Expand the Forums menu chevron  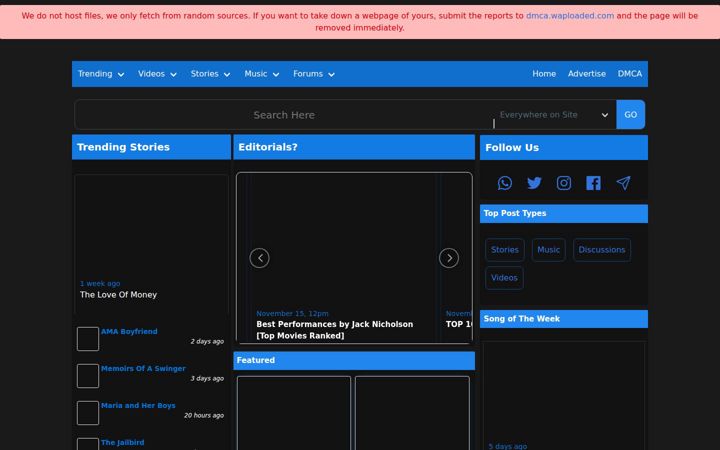pyautogui.click(x=331, y=74)
